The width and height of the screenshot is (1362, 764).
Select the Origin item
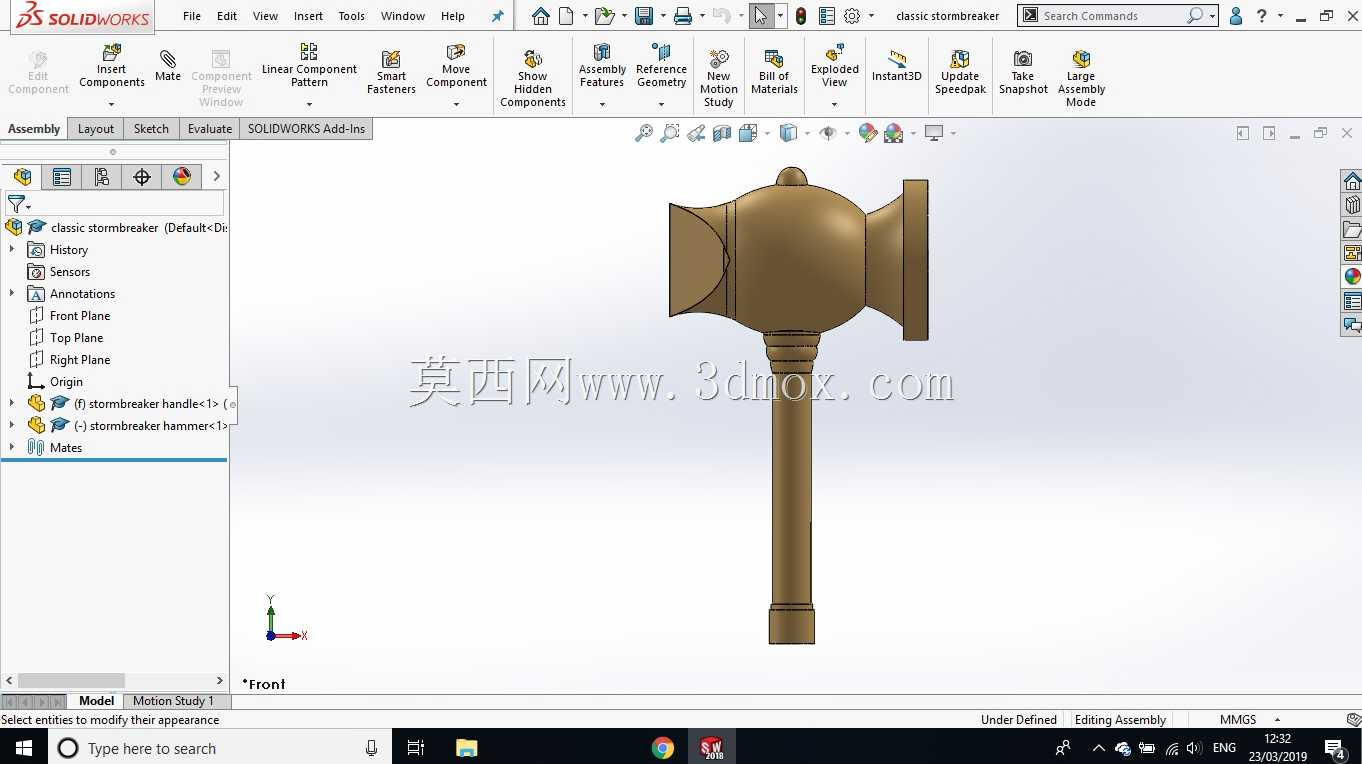[66, 382]
